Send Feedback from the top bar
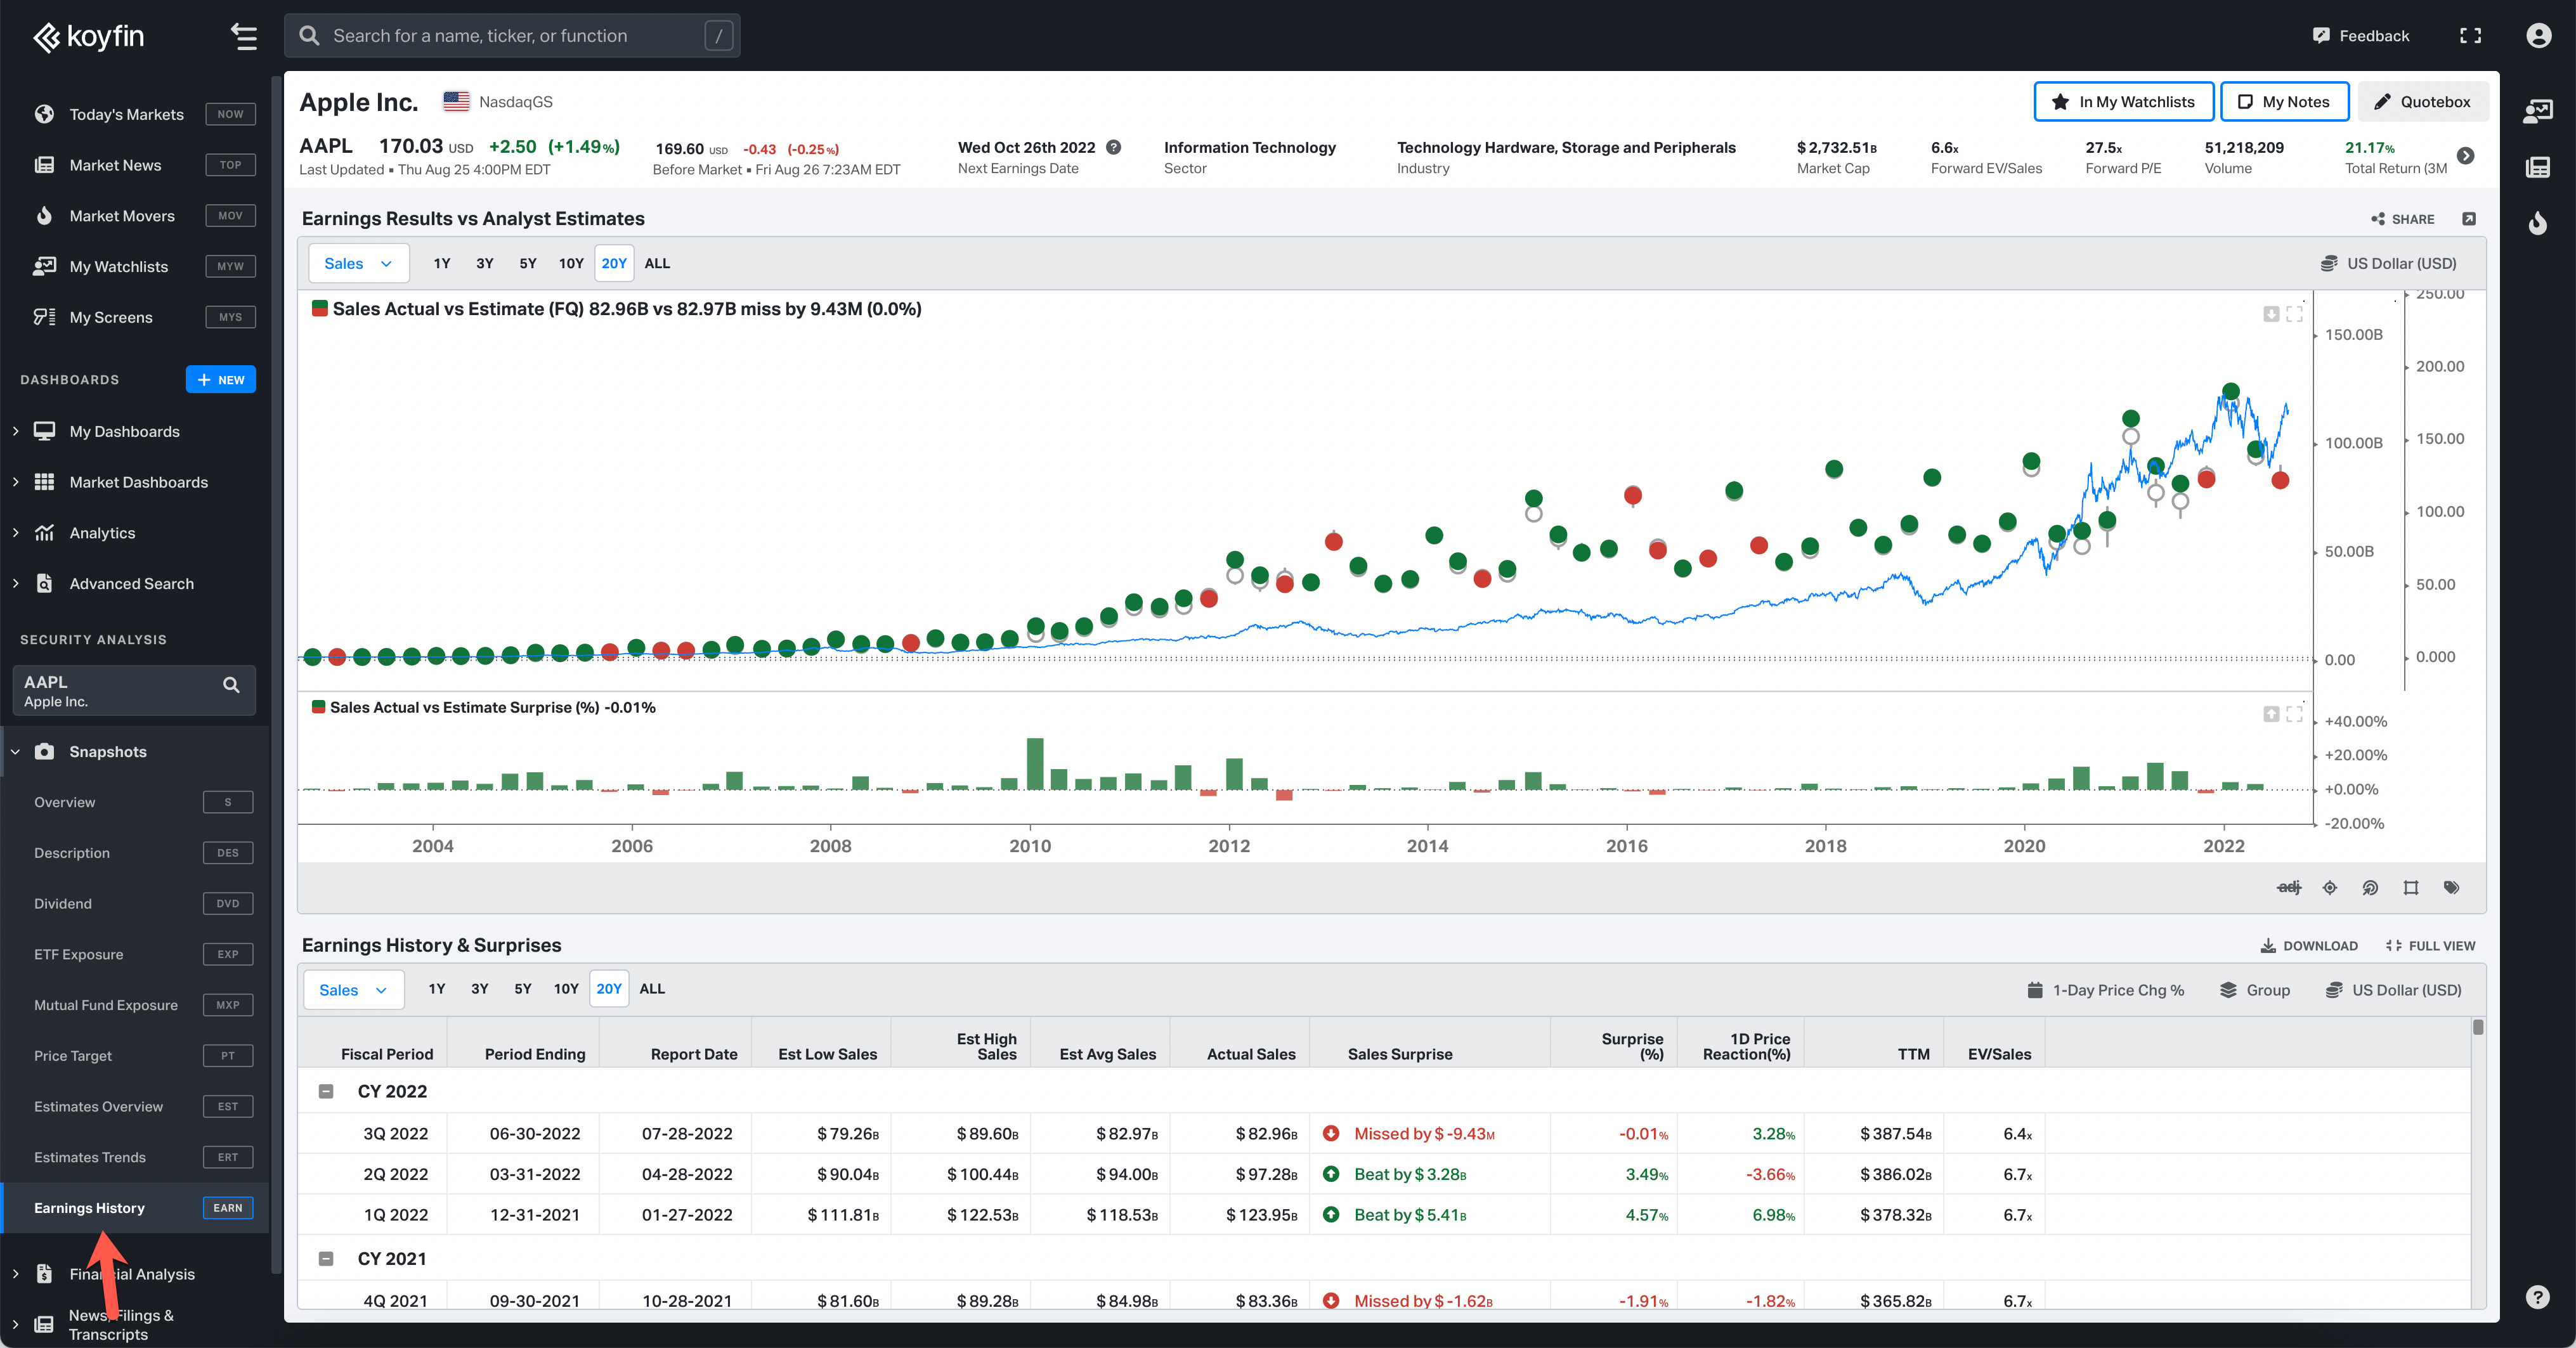 click(x=2361, y=36)
